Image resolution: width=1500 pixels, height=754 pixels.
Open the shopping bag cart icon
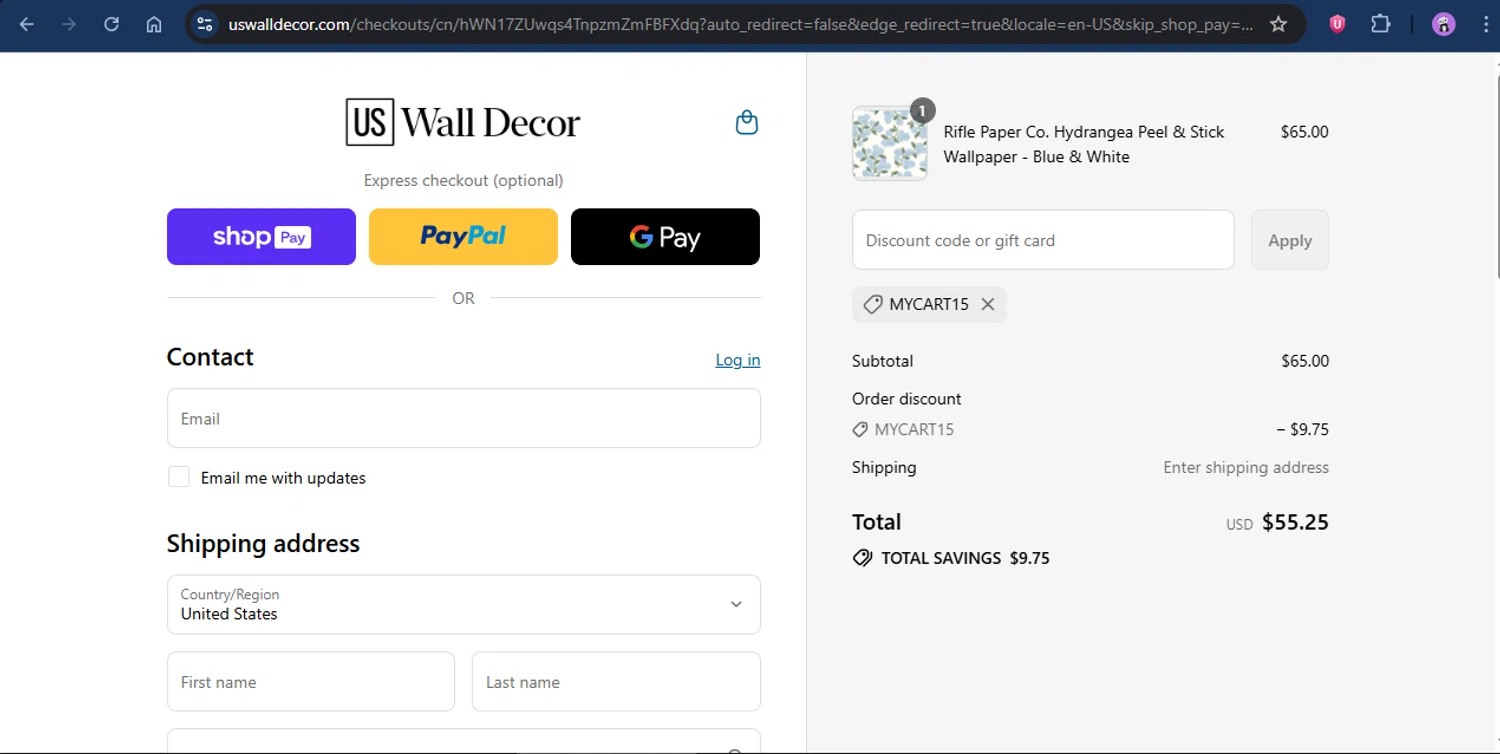click(x=746, y=123)
